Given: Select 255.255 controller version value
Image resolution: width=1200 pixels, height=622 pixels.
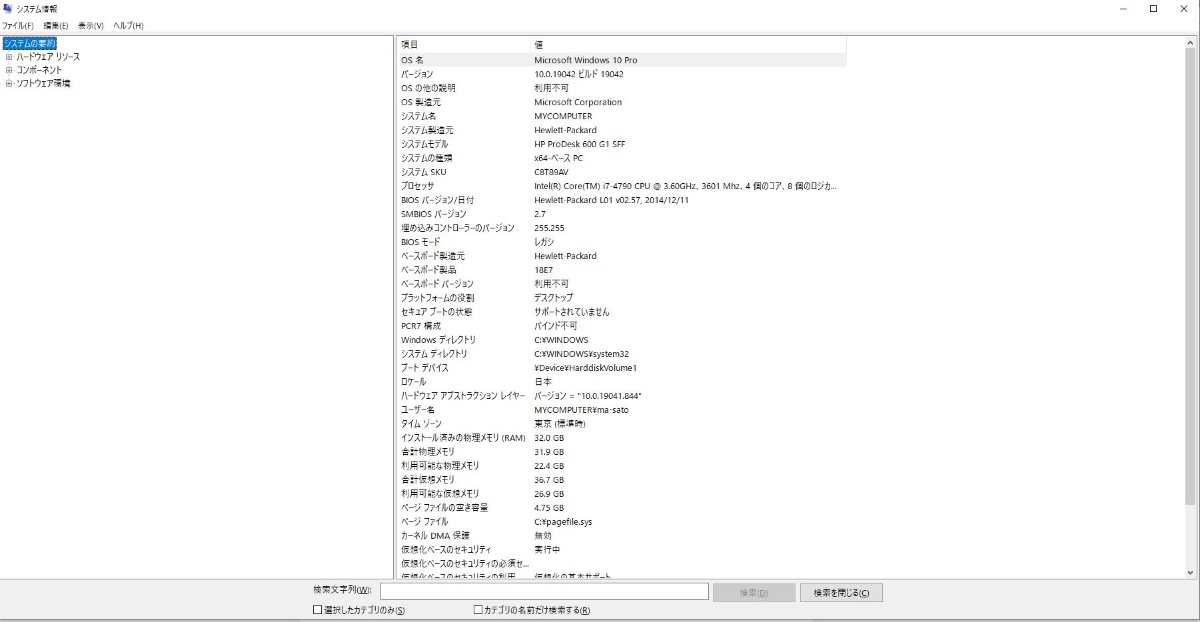Looking at the screenshot, I should (549, 228).
